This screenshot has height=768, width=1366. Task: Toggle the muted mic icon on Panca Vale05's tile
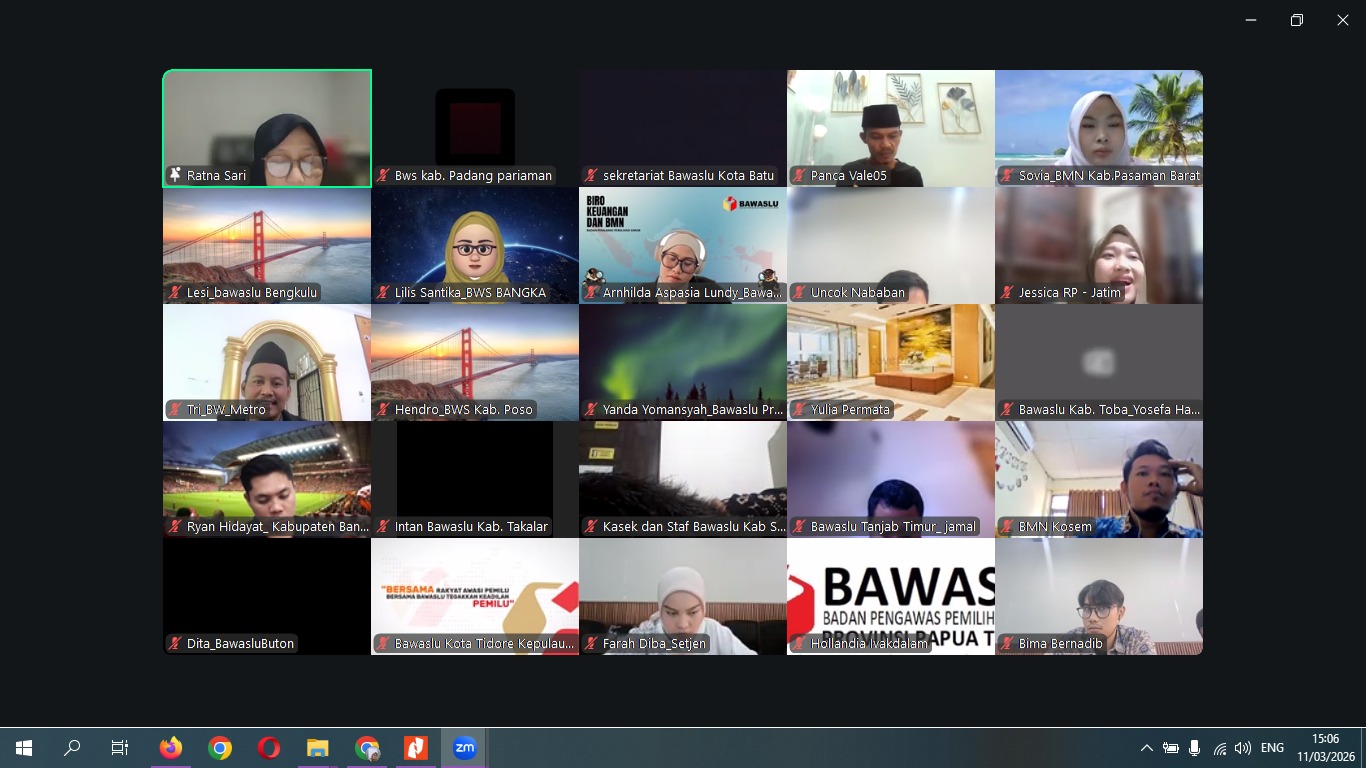click(x=797, y=176)
